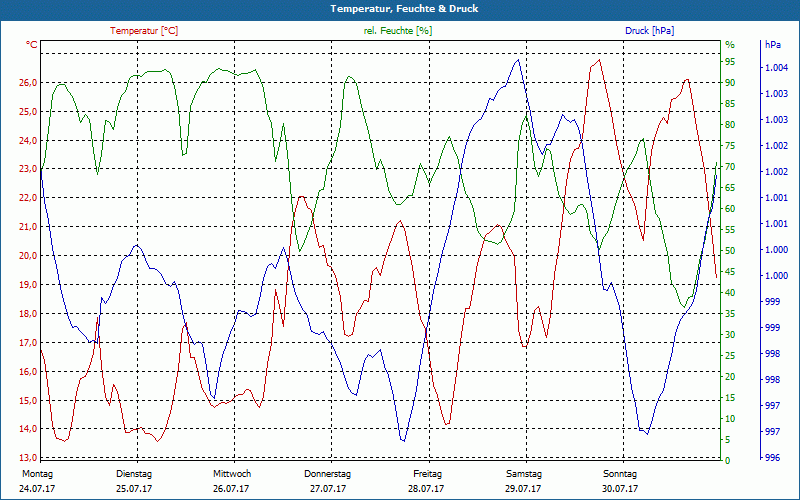Click the 14,0 temperature axis value

[x=29, y=429]
